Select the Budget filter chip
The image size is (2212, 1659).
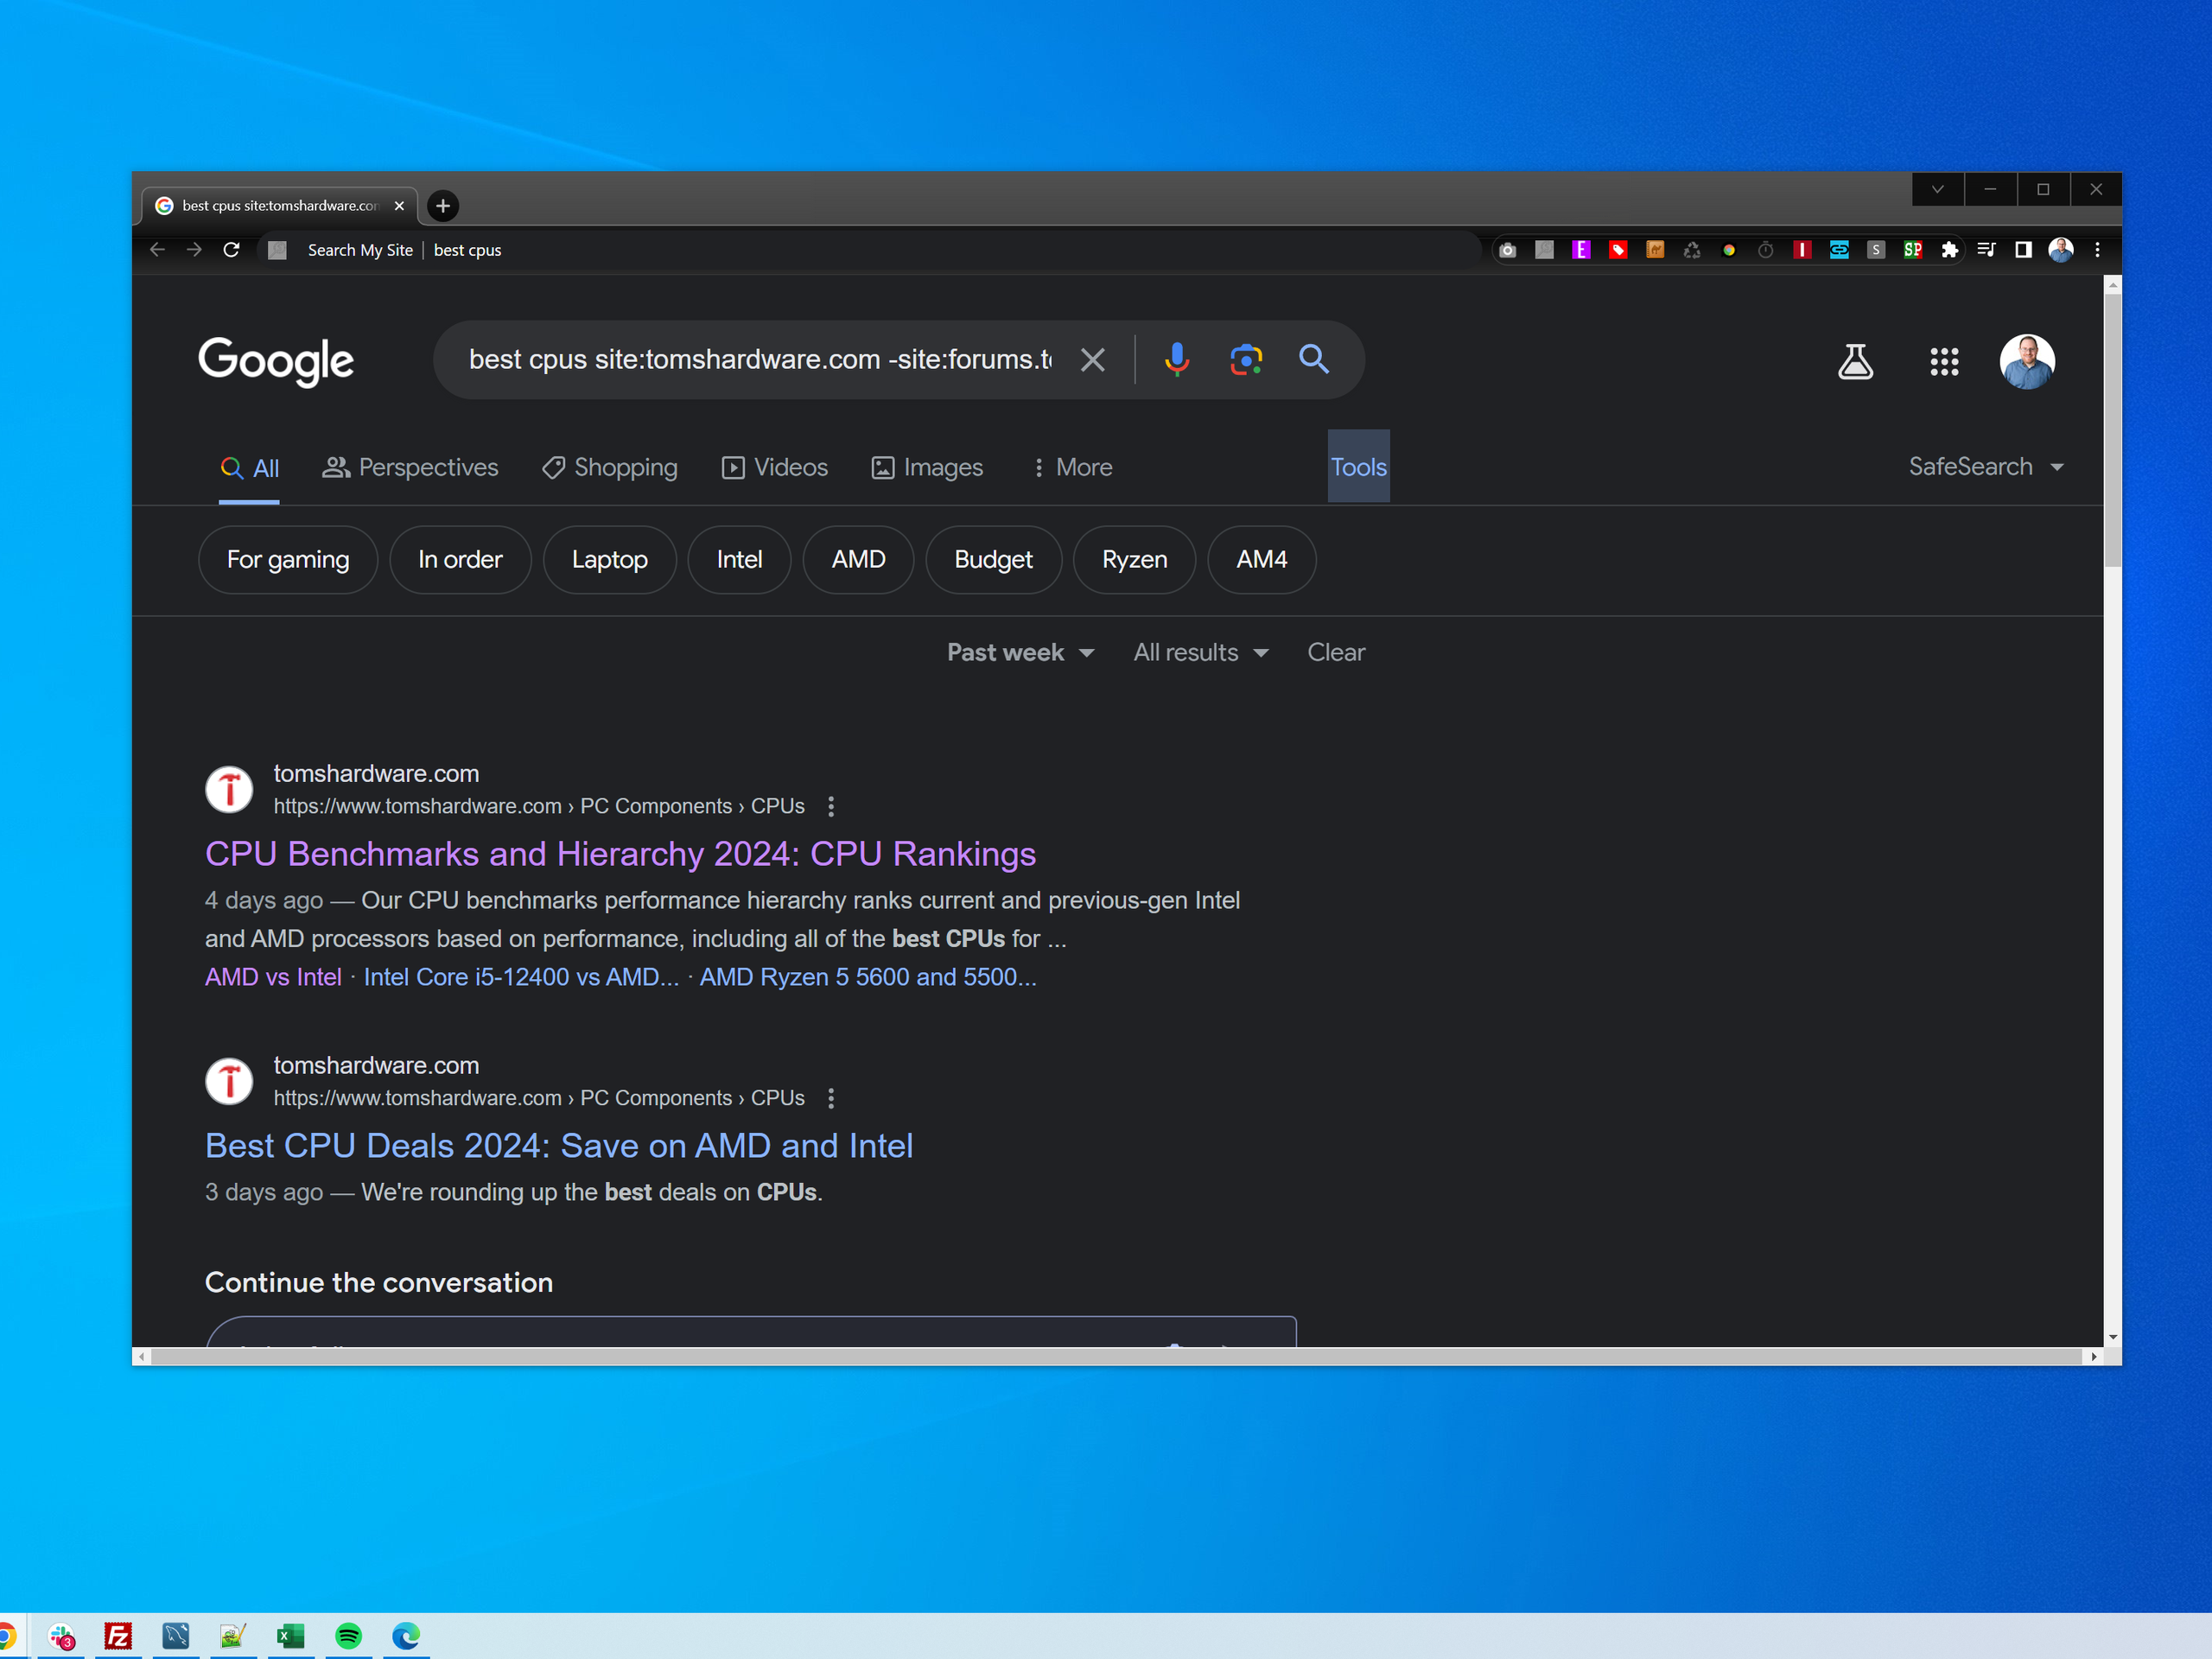[993, 560]
